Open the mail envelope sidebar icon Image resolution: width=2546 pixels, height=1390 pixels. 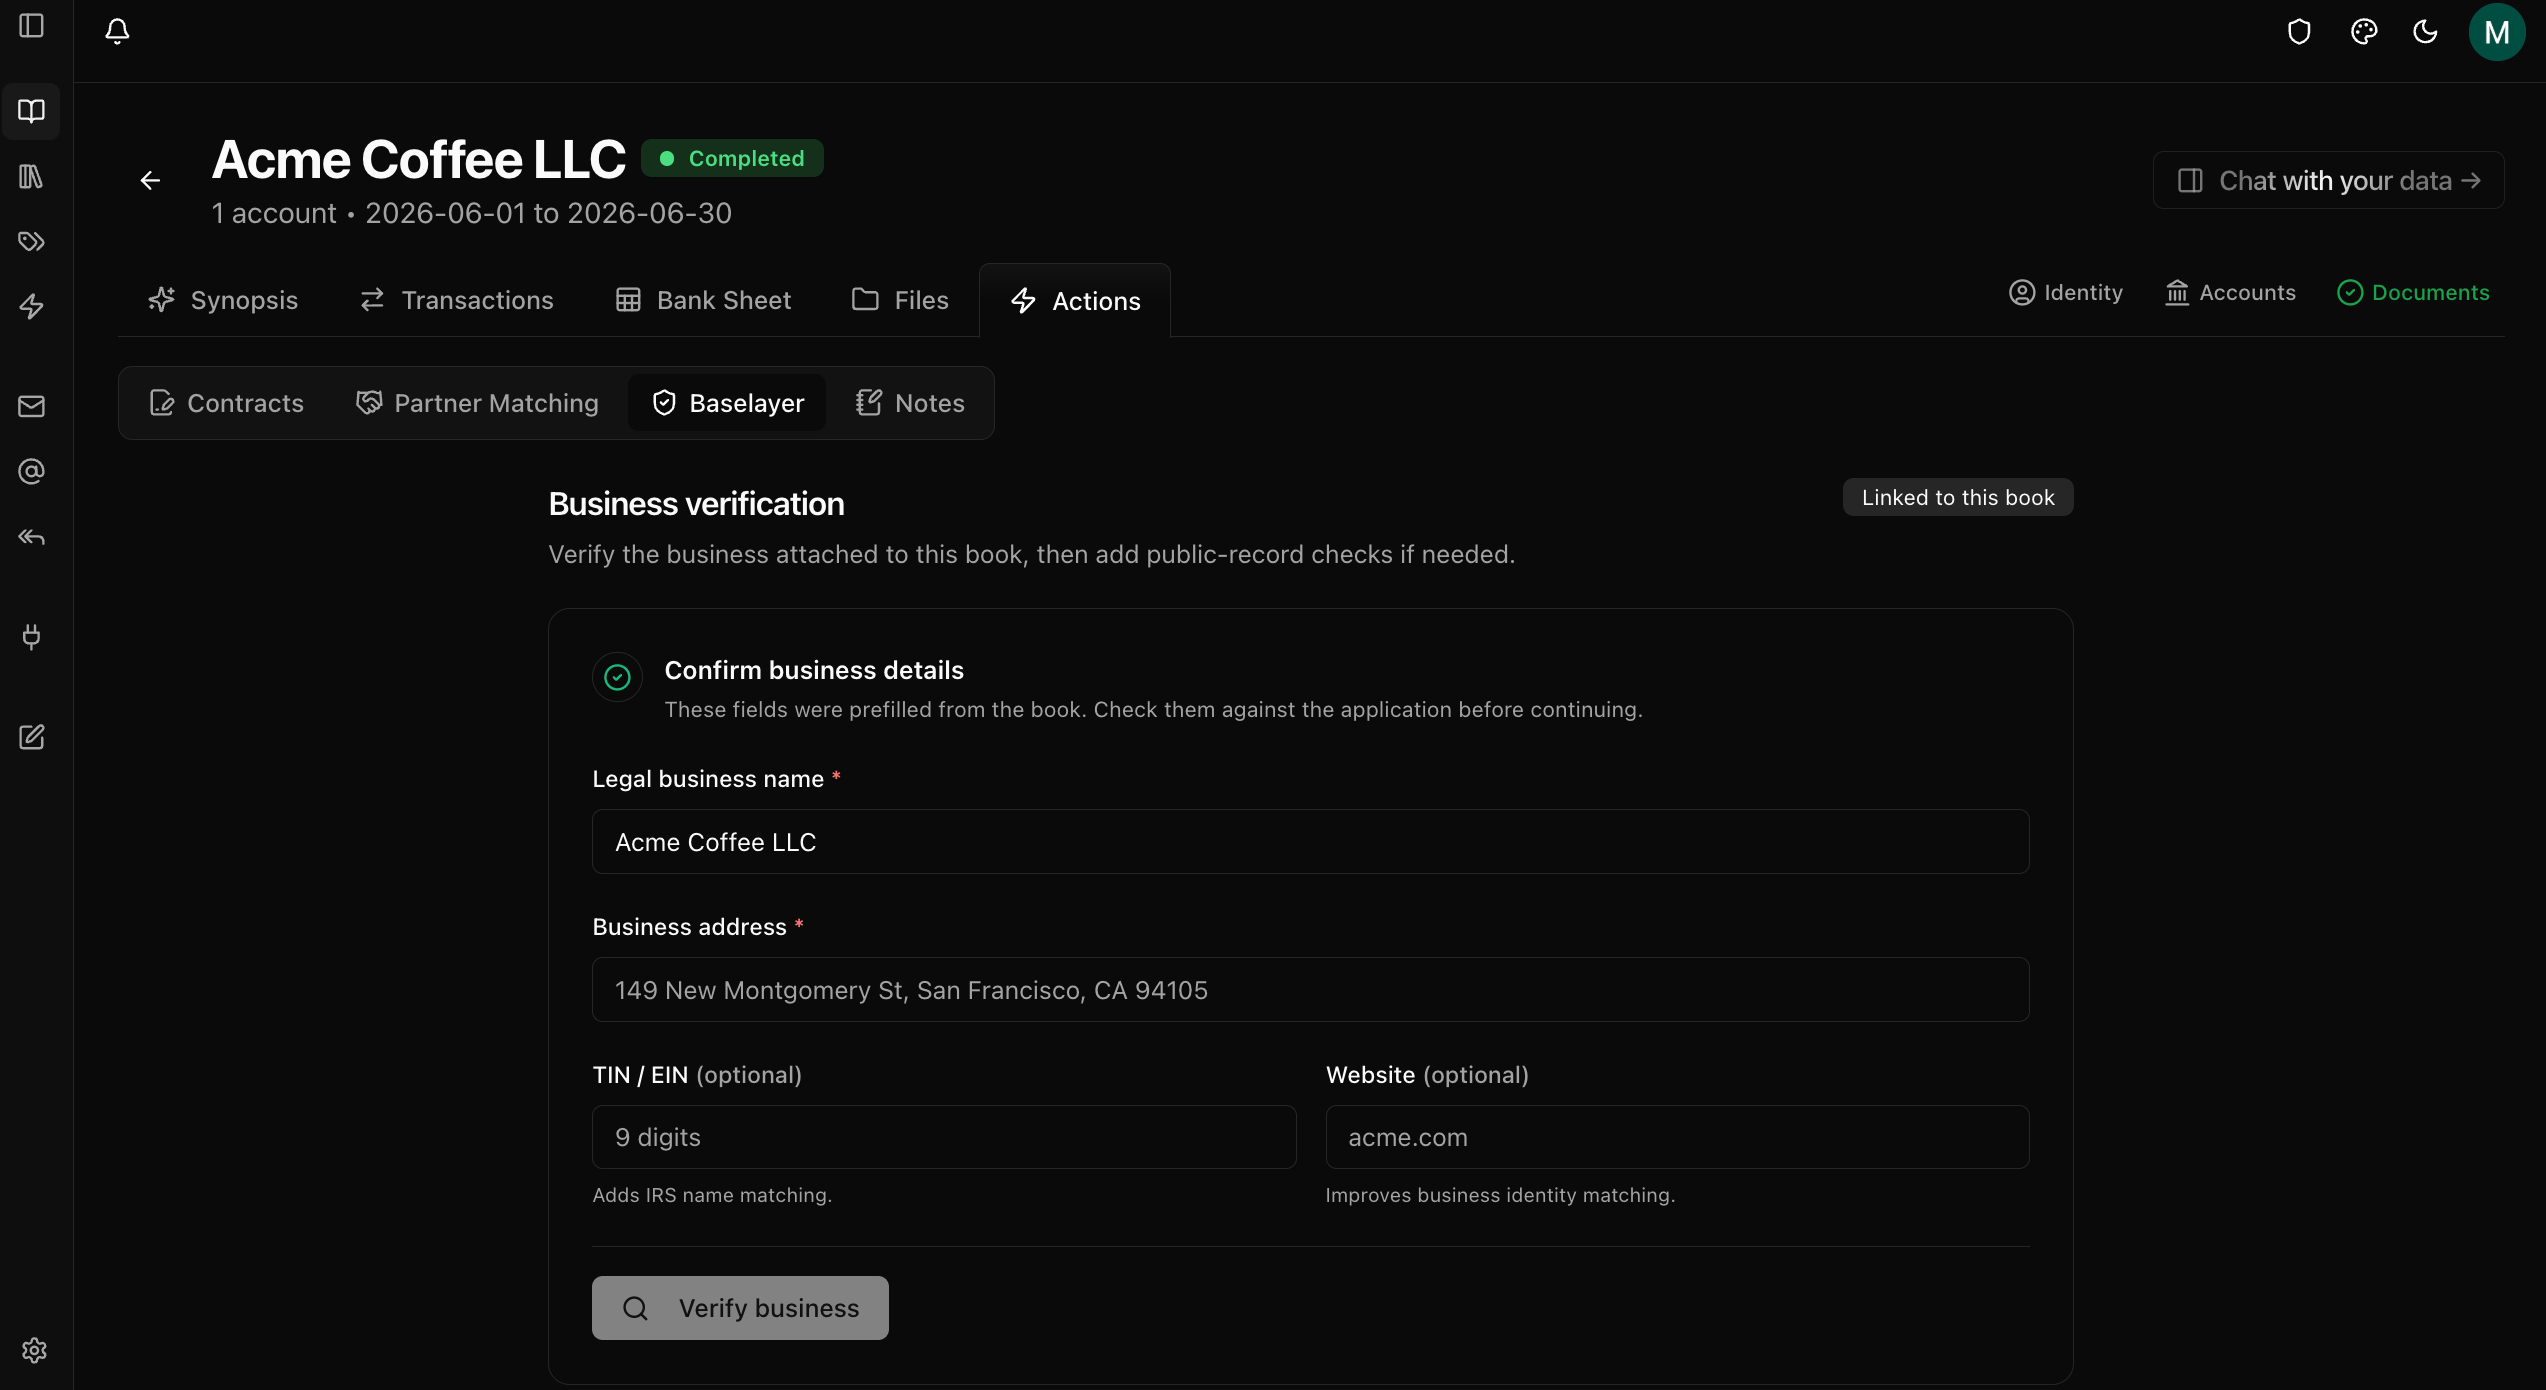pos(32,406)
